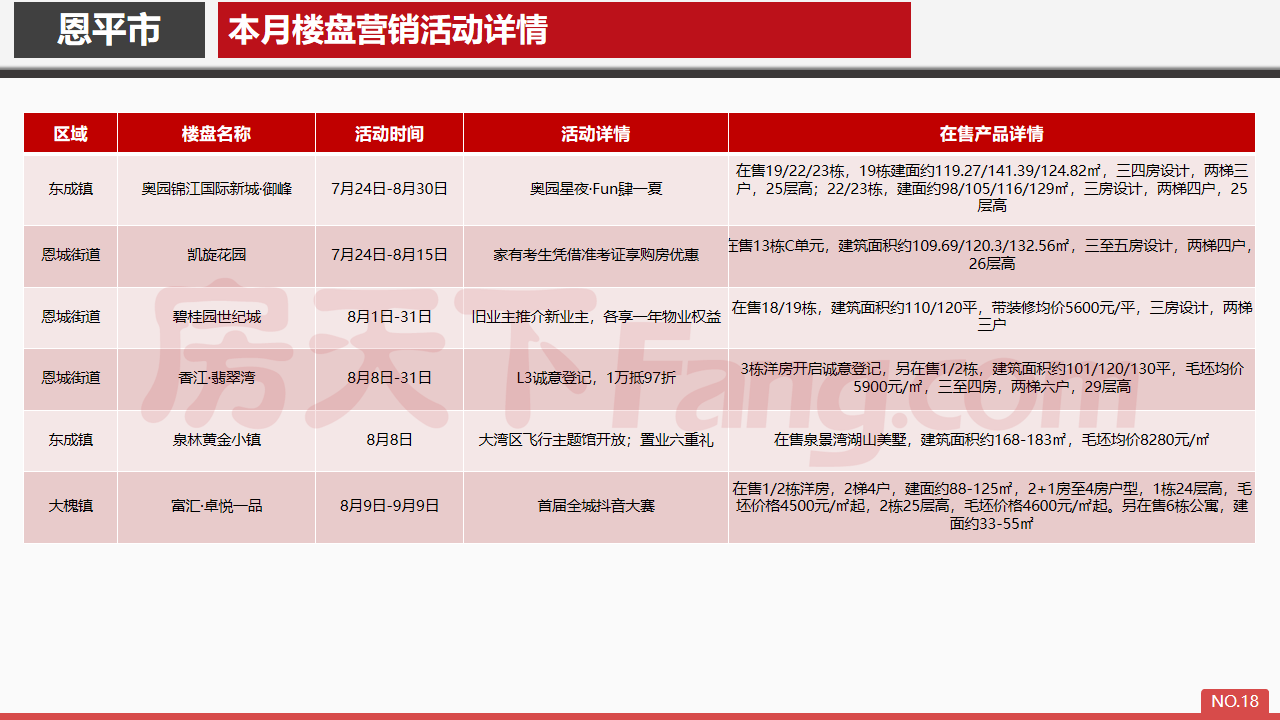Click the NO.18 page number badge

[1235, 701]
